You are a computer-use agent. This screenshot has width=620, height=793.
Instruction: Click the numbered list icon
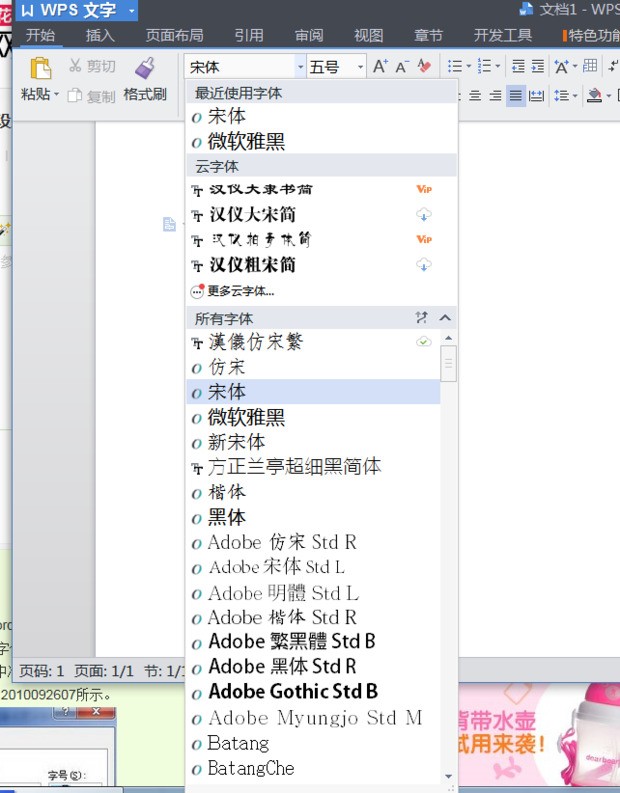(484, 66)
